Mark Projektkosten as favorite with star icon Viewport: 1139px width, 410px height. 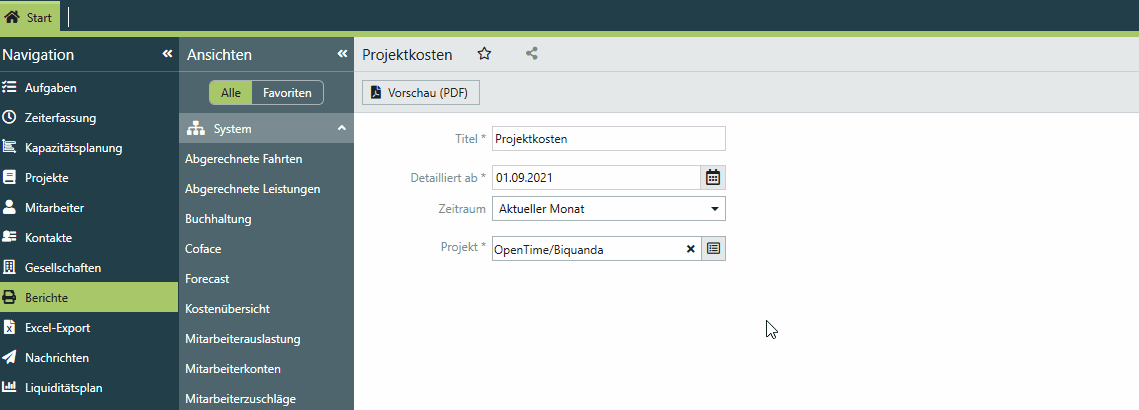484,54
